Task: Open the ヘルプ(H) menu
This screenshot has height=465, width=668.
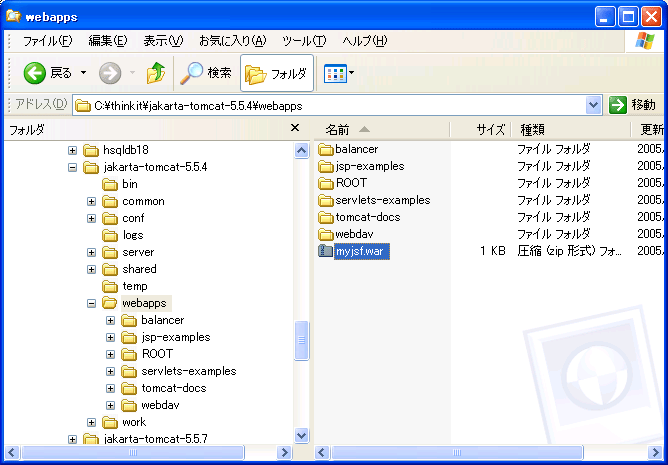Action: (365, 41)
